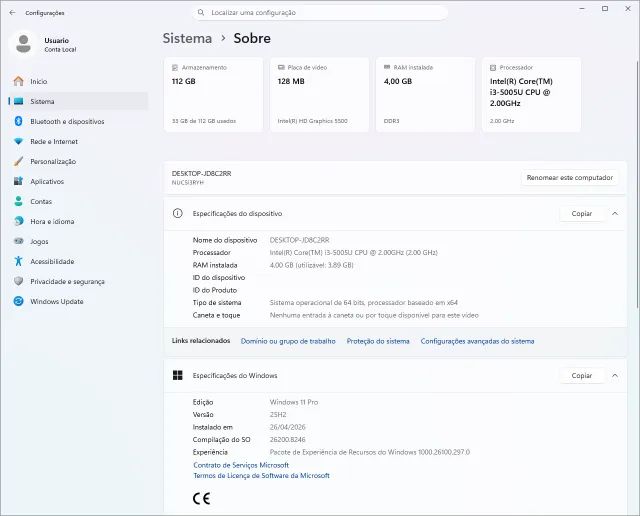Screen dimensions: 640x516
Task: Click the Privacidade e segurança shield icon
Action: (18, 281)
